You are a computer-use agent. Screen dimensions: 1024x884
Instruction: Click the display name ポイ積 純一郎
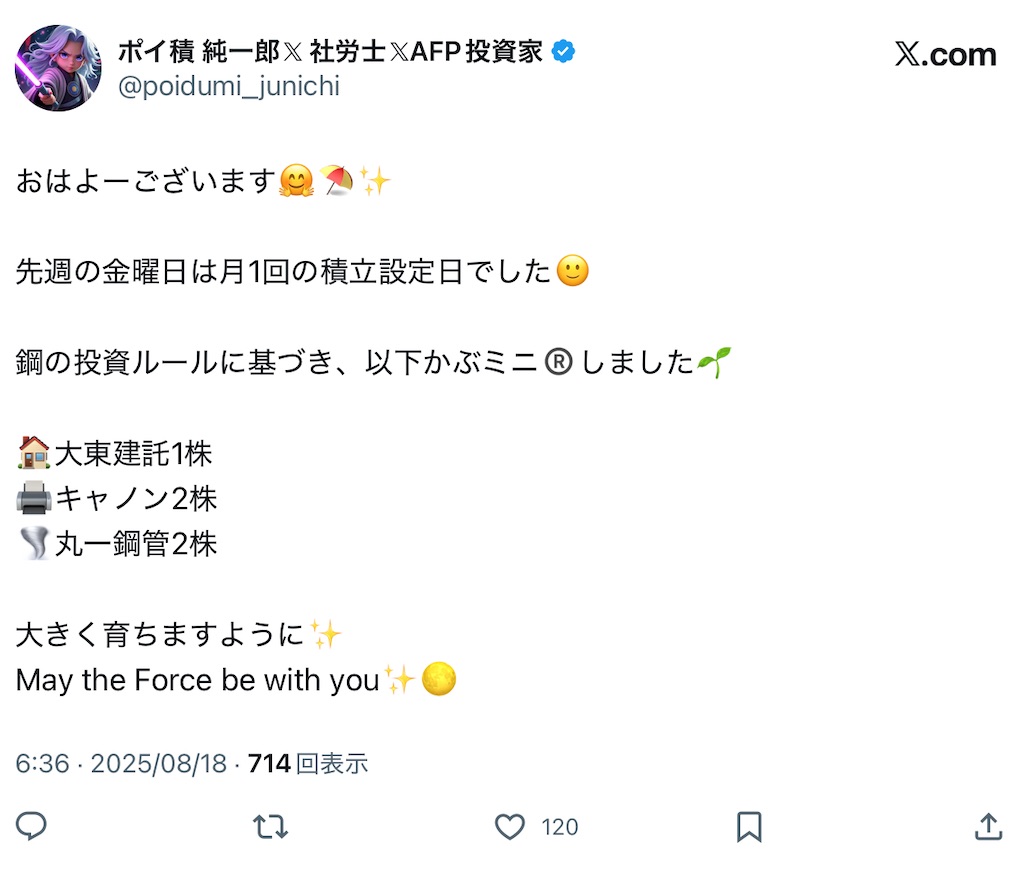tap(200, 52)
